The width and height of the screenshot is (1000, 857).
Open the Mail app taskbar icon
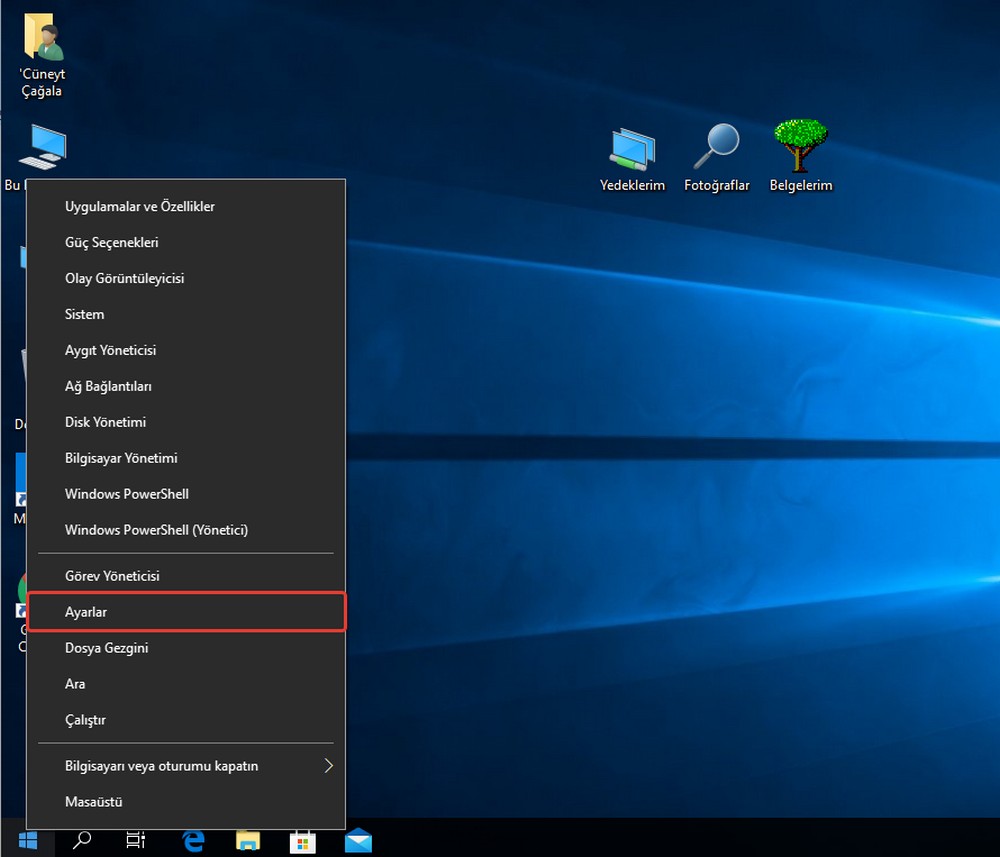(357, 839)
